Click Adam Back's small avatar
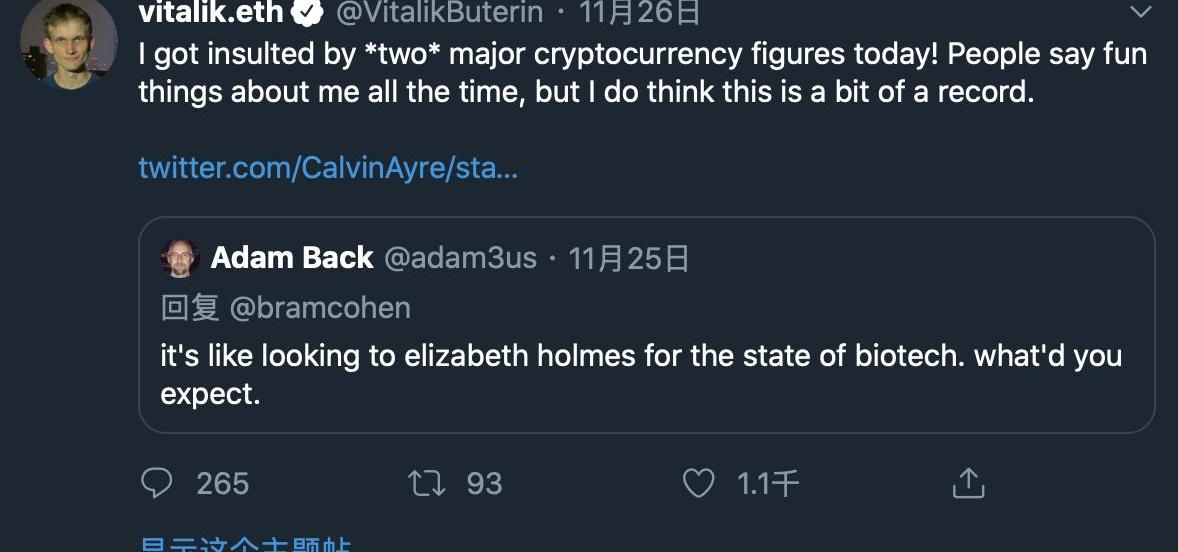 180,258
